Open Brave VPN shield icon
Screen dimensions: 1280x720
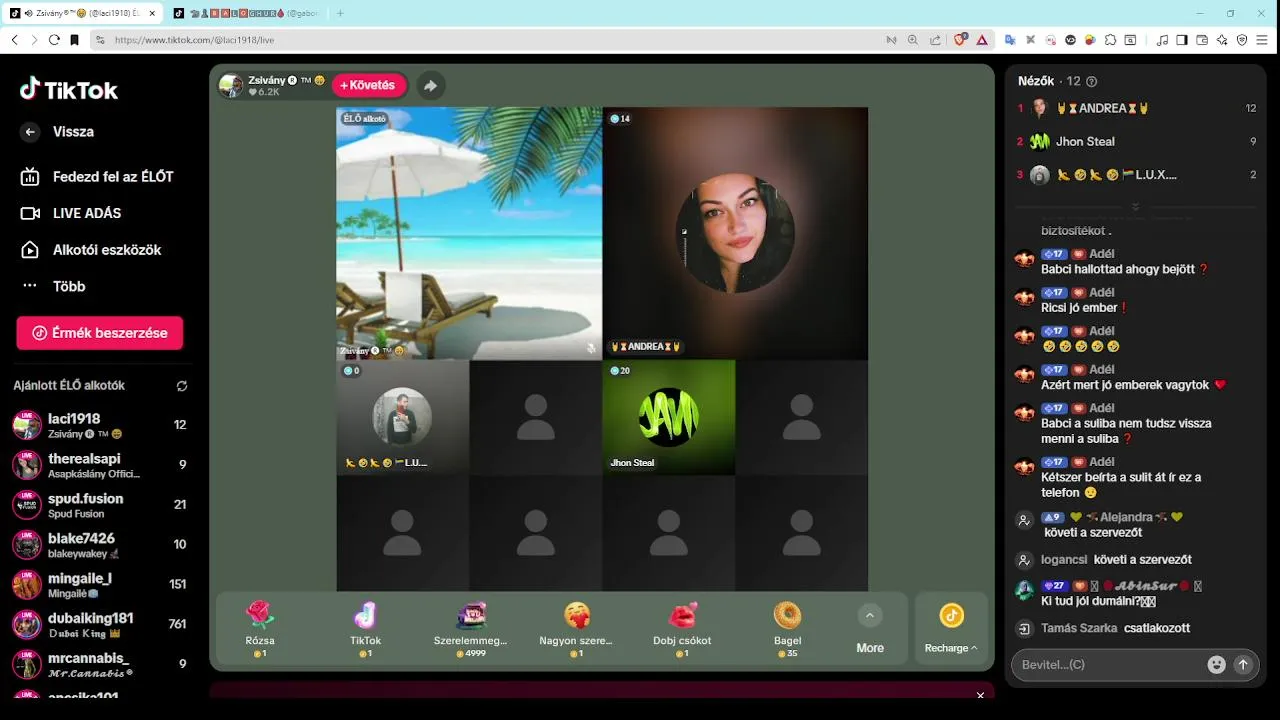pyautogui.click(x=1242, y=40)
